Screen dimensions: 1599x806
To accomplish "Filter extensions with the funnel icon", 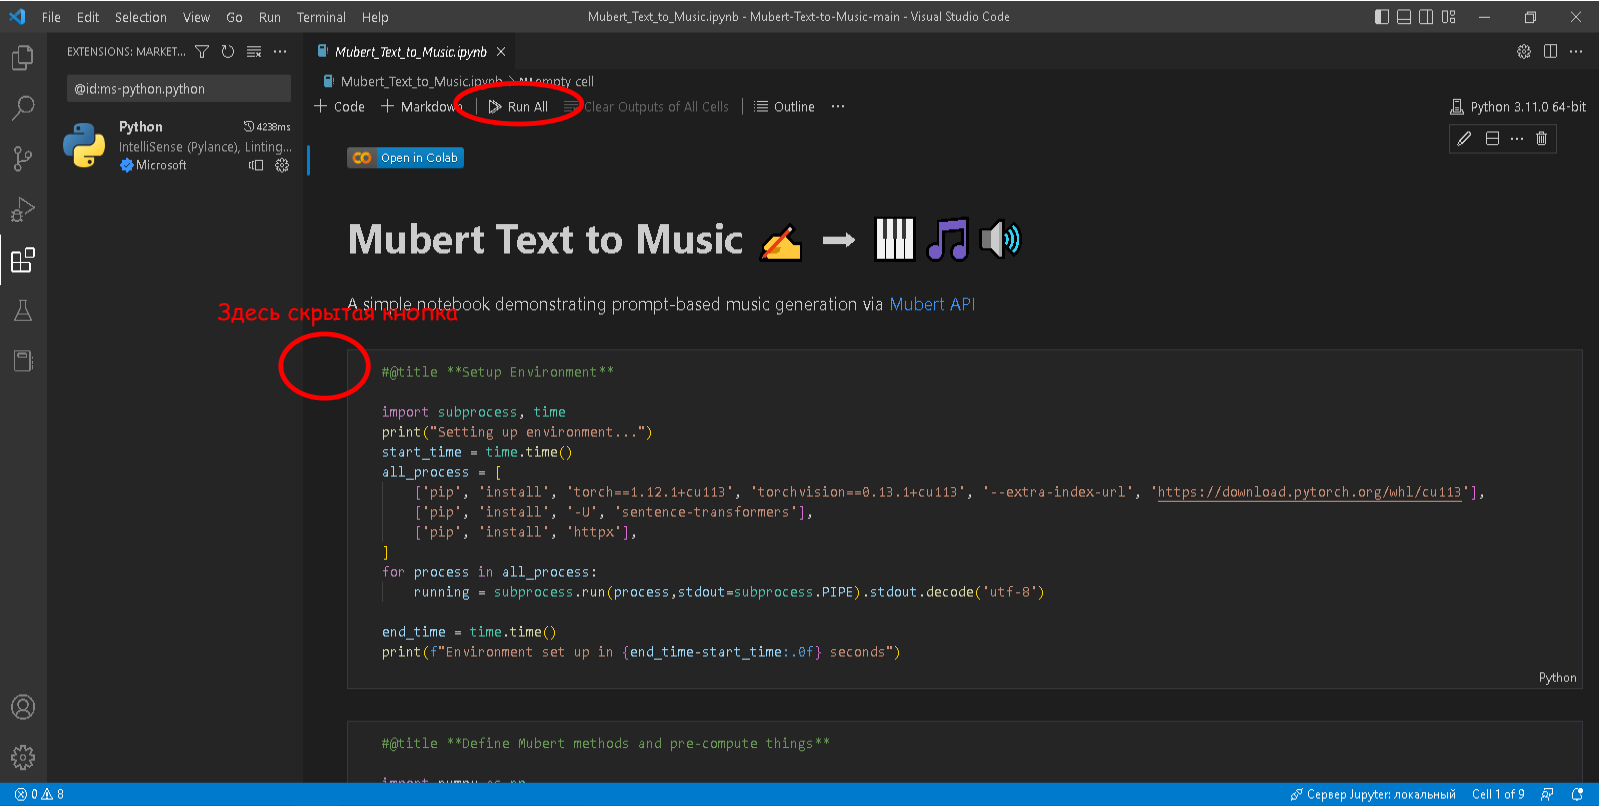I will point(202,52).
